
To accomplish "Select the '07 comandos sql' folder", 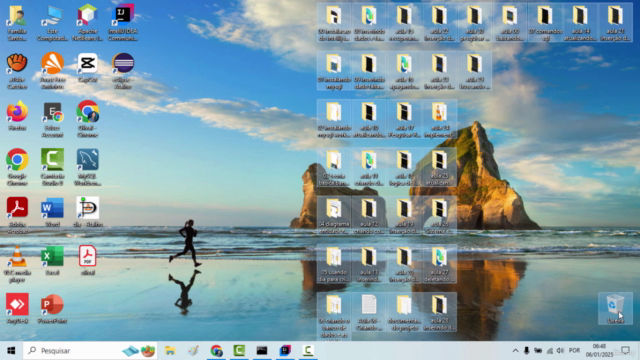I will [x=545, y=23].
